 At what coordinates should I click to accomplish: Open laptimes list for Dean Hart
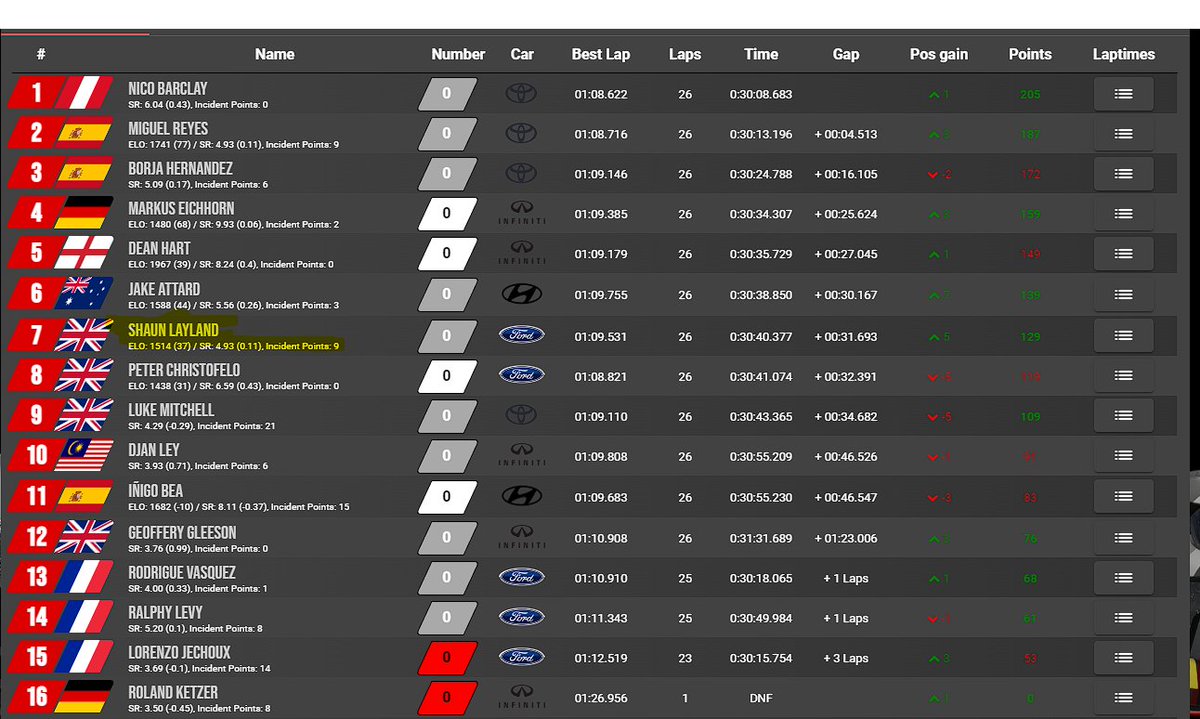tap(1123, 254)
